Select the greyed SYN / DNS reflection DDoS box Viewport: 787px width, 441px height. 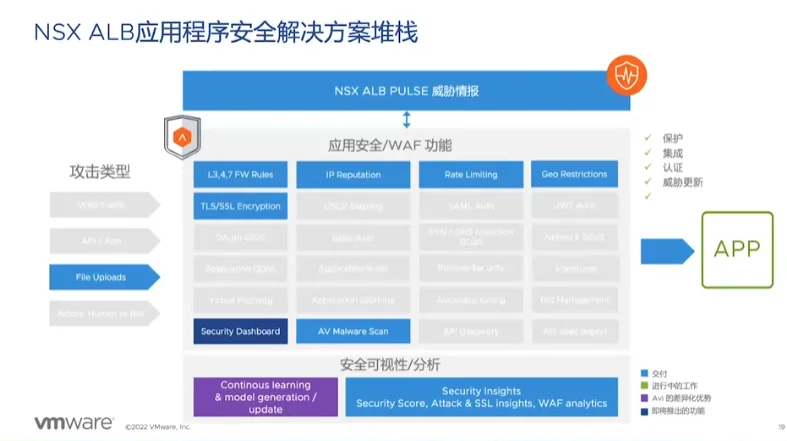471,237
